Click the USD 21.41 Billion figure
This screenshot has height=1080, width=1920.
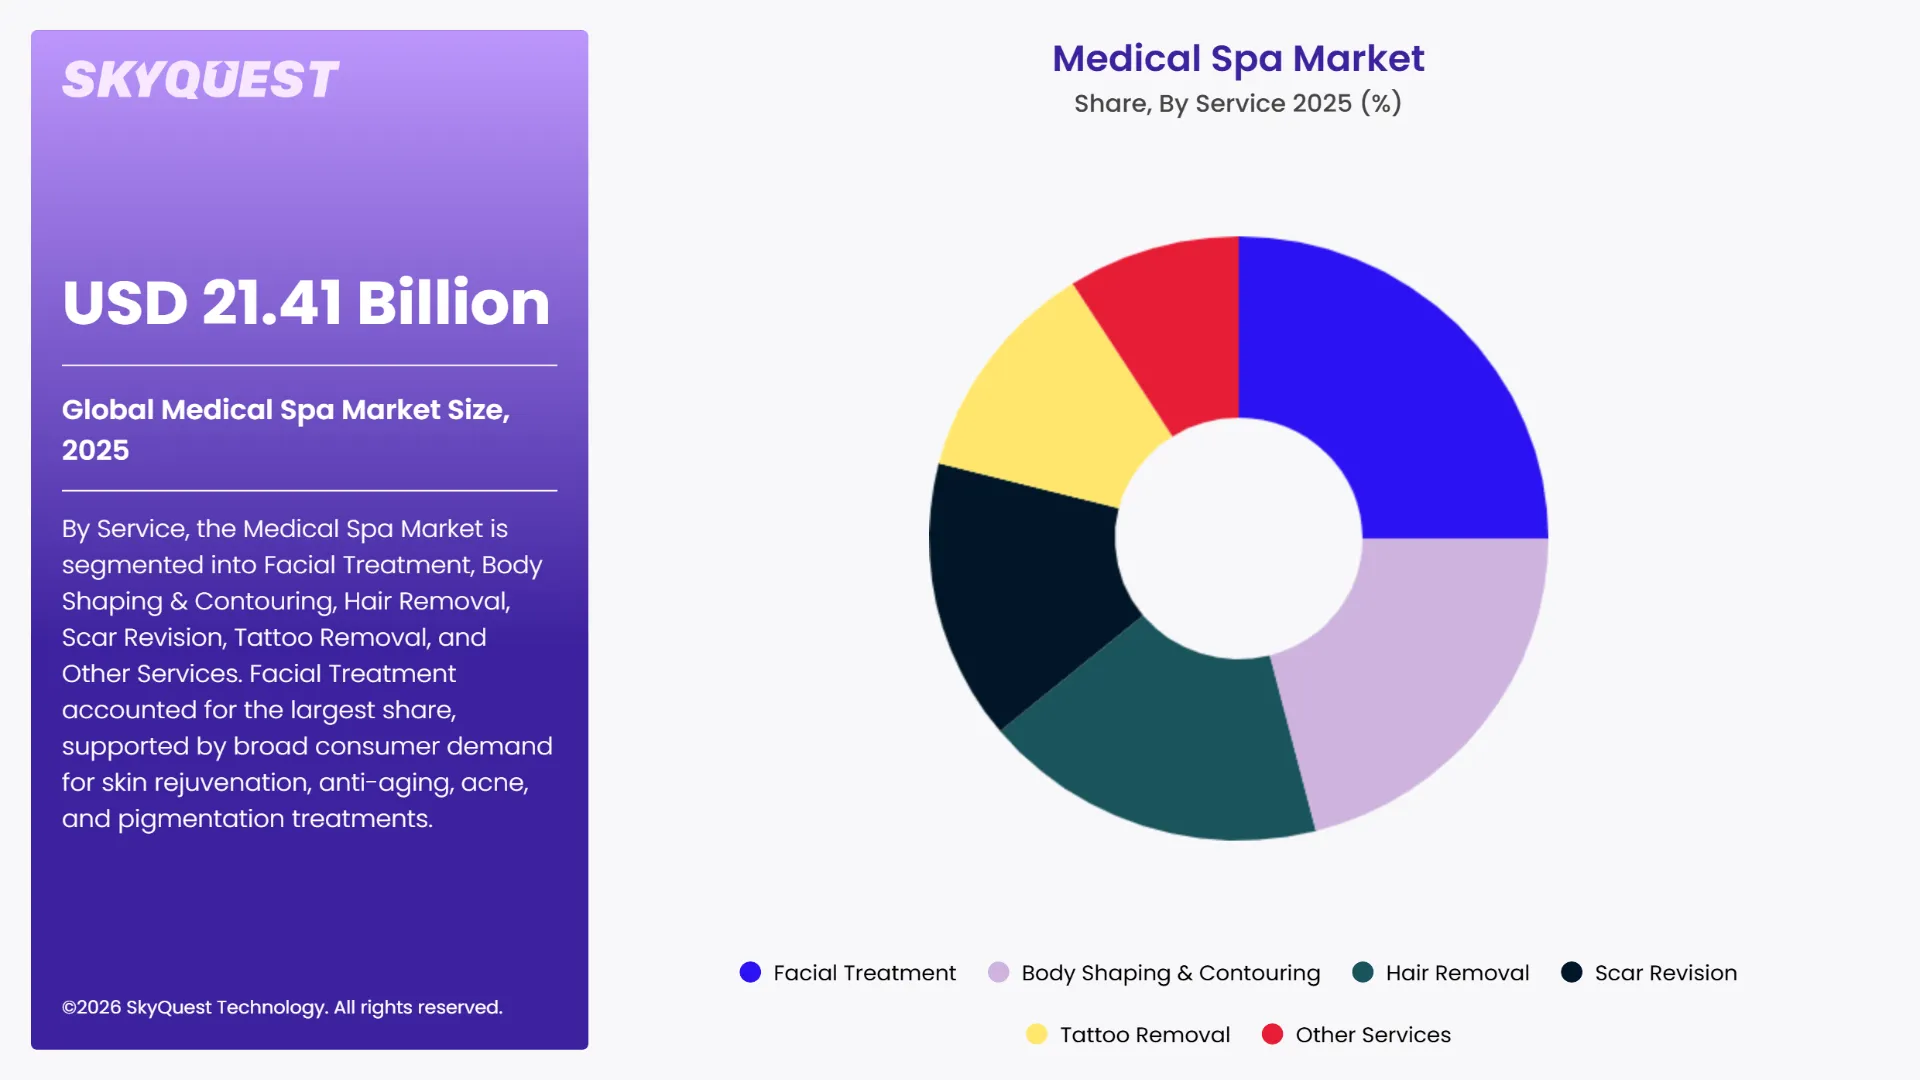click(306, 302)
